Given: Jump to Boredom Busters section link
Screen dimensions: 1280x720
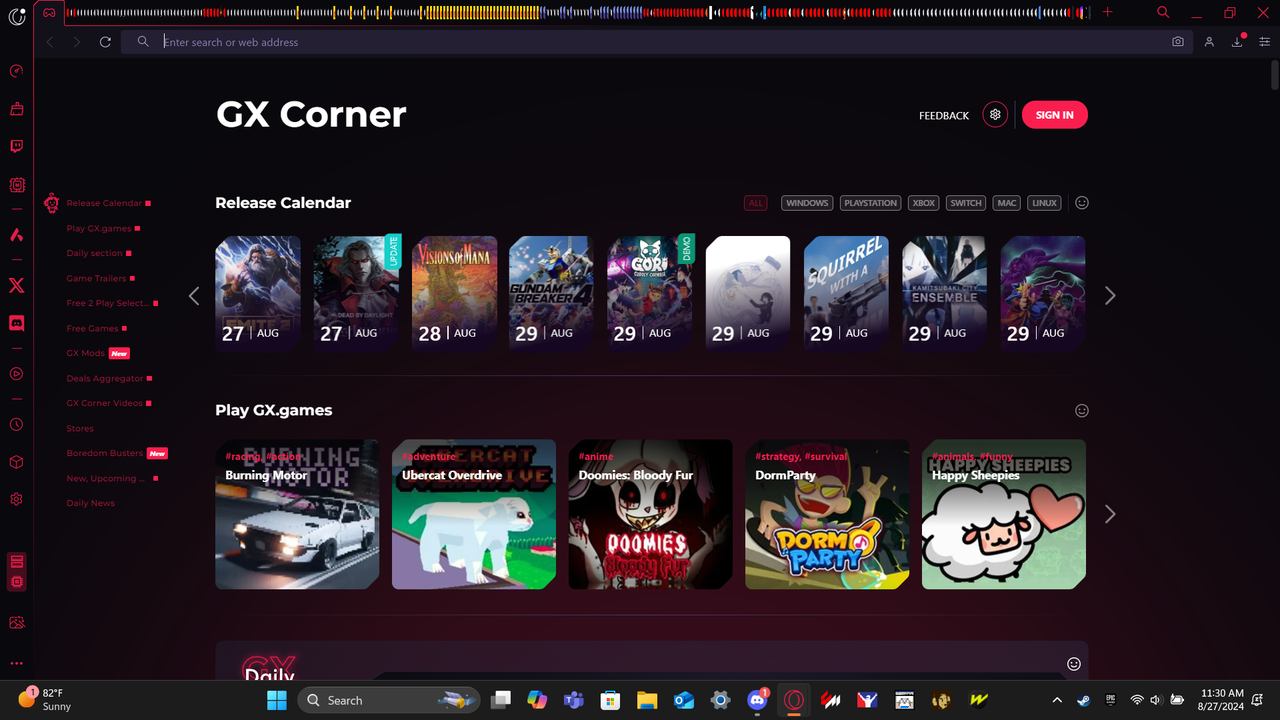Looking at the screenshot, I should pyautogui.click(x=105, y=453).
